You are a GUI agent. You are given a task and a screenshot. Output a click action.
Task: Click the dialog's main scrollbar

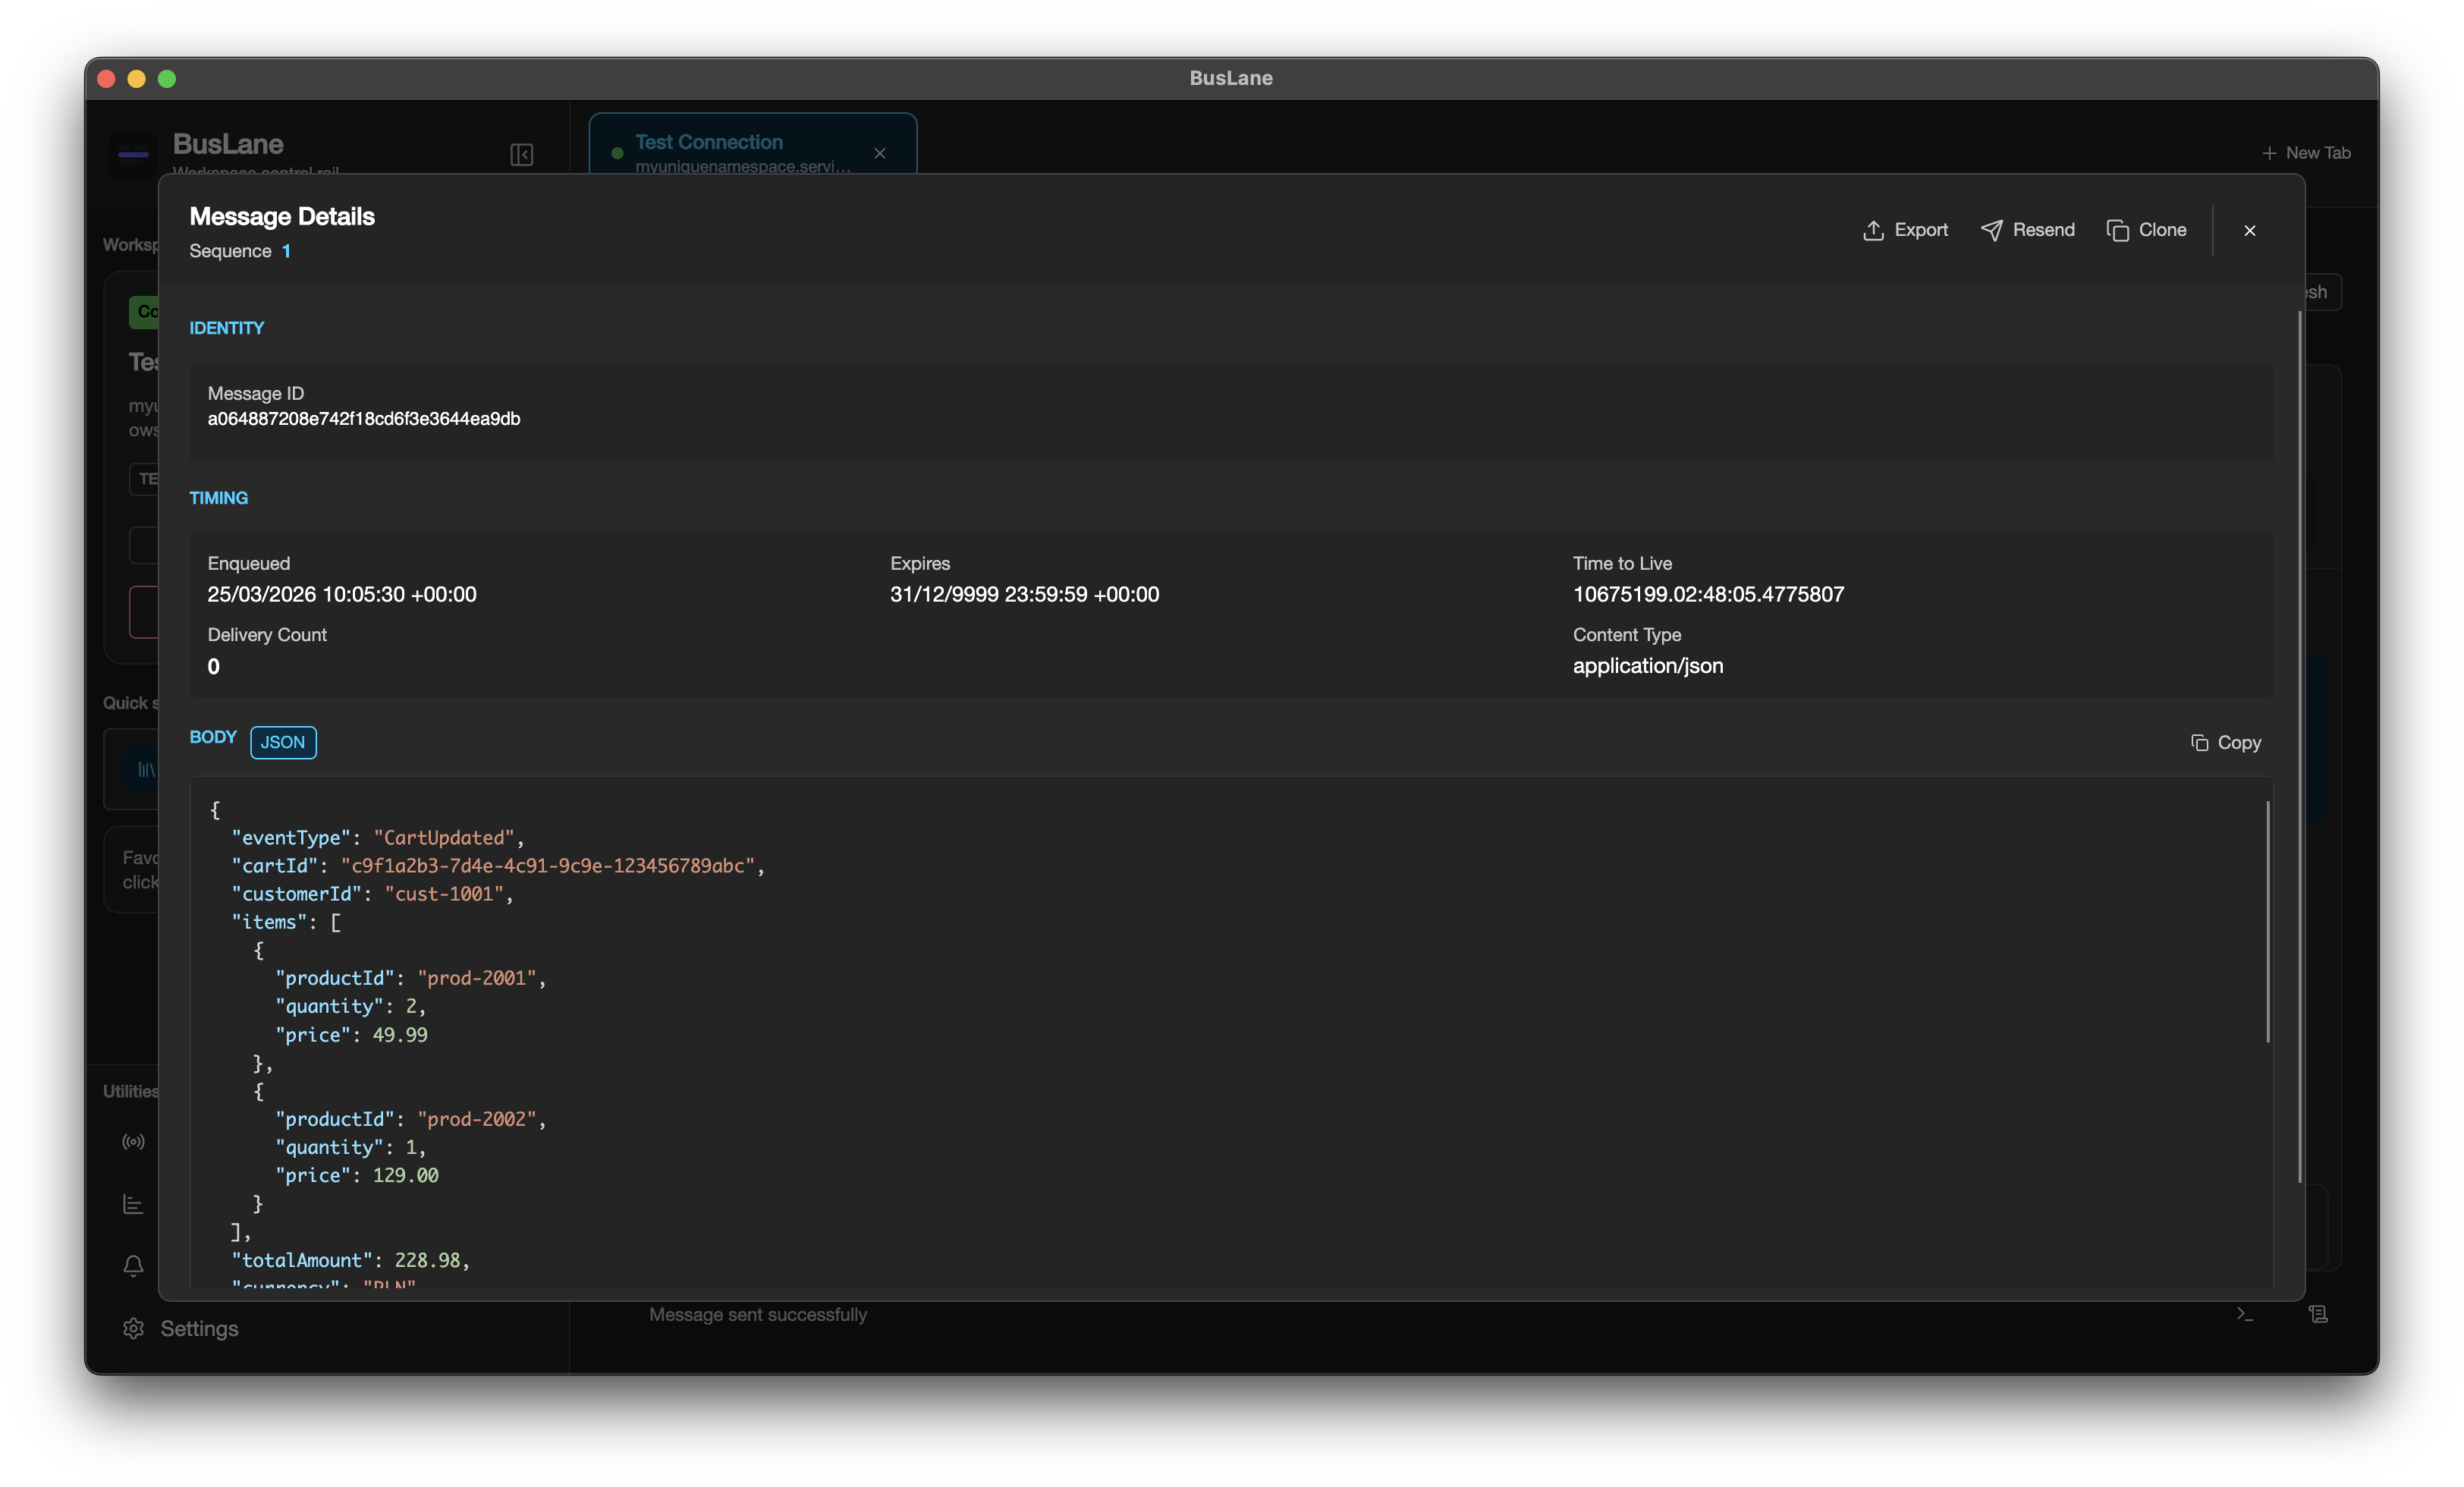click(2300, 747)
